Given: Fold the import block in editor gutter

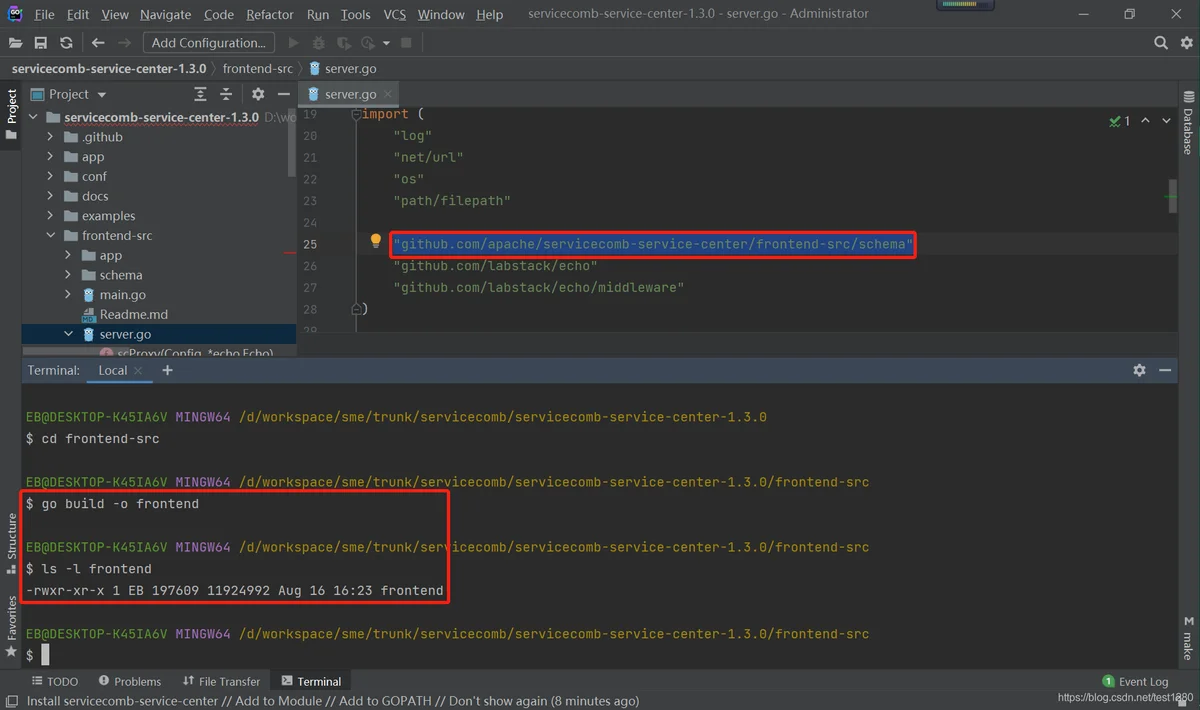Looking at the screenshot, I should [x=356, y=115].
